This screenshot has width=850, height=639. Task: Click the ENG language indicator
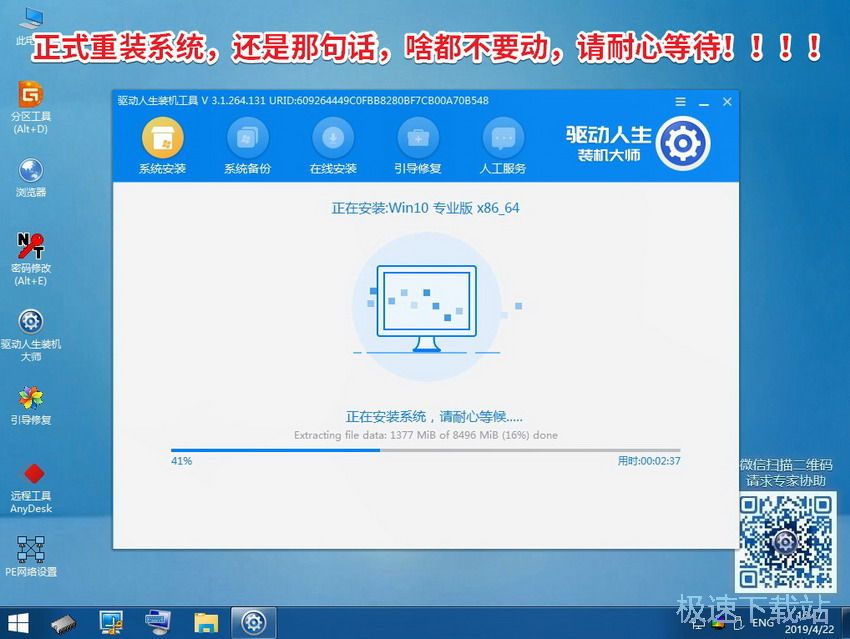[x=763, y=623]
